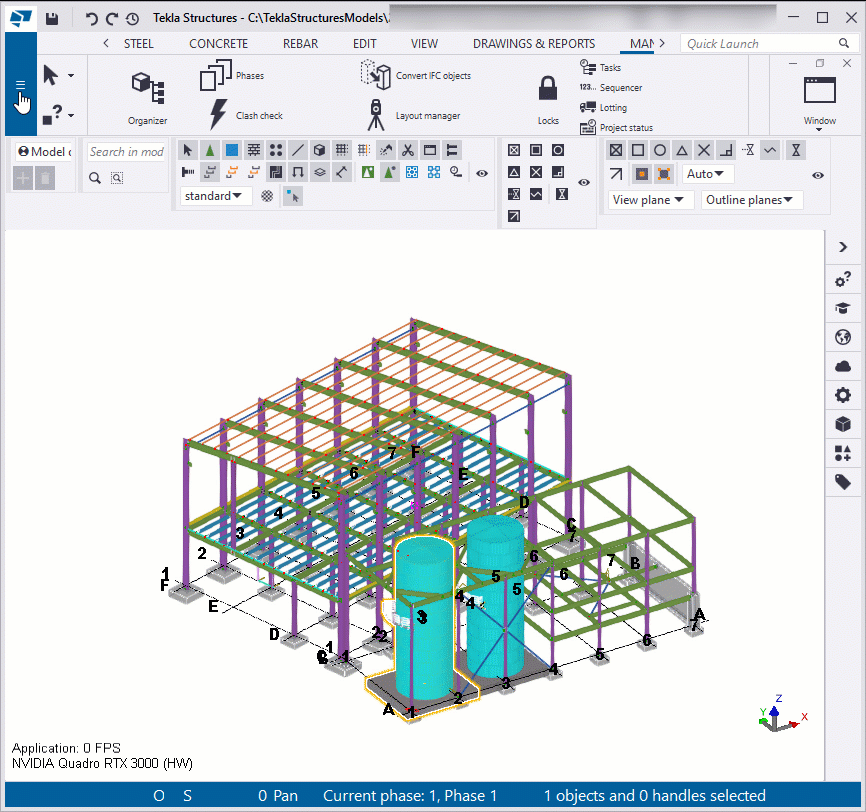Switch to the CONCRETE ribbon tab

click(x=218, y=43)
